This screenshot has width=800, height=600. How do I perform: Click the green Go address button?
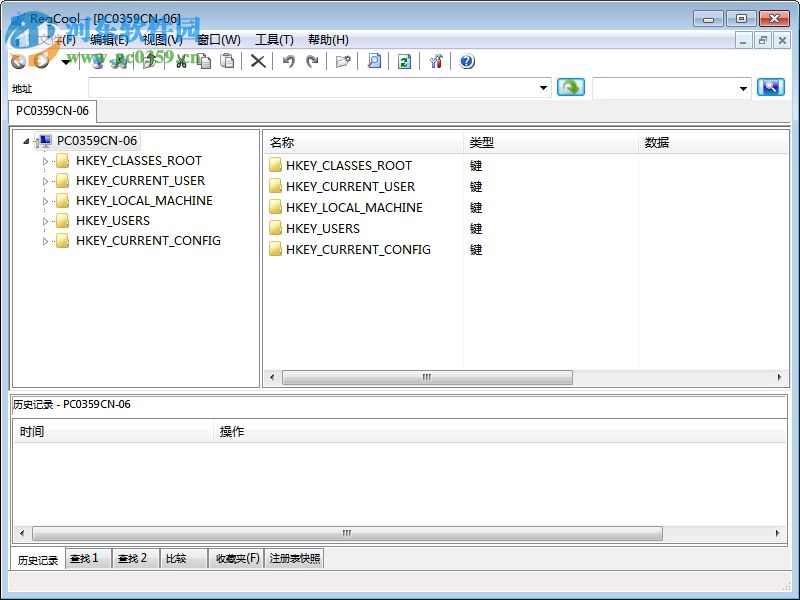pos(570,87)
